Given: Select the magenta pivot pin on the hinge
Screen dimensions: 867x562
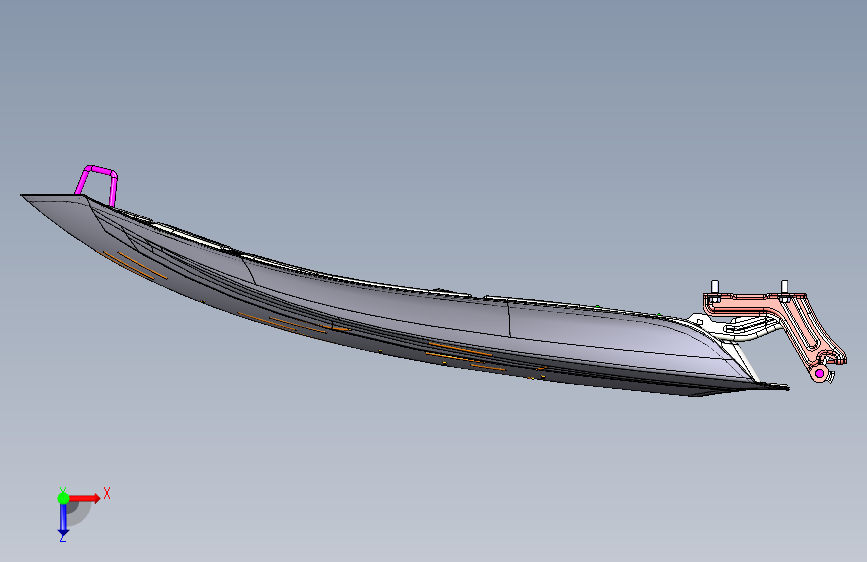Looking at the screenshot, I should (x=819, y=374).
